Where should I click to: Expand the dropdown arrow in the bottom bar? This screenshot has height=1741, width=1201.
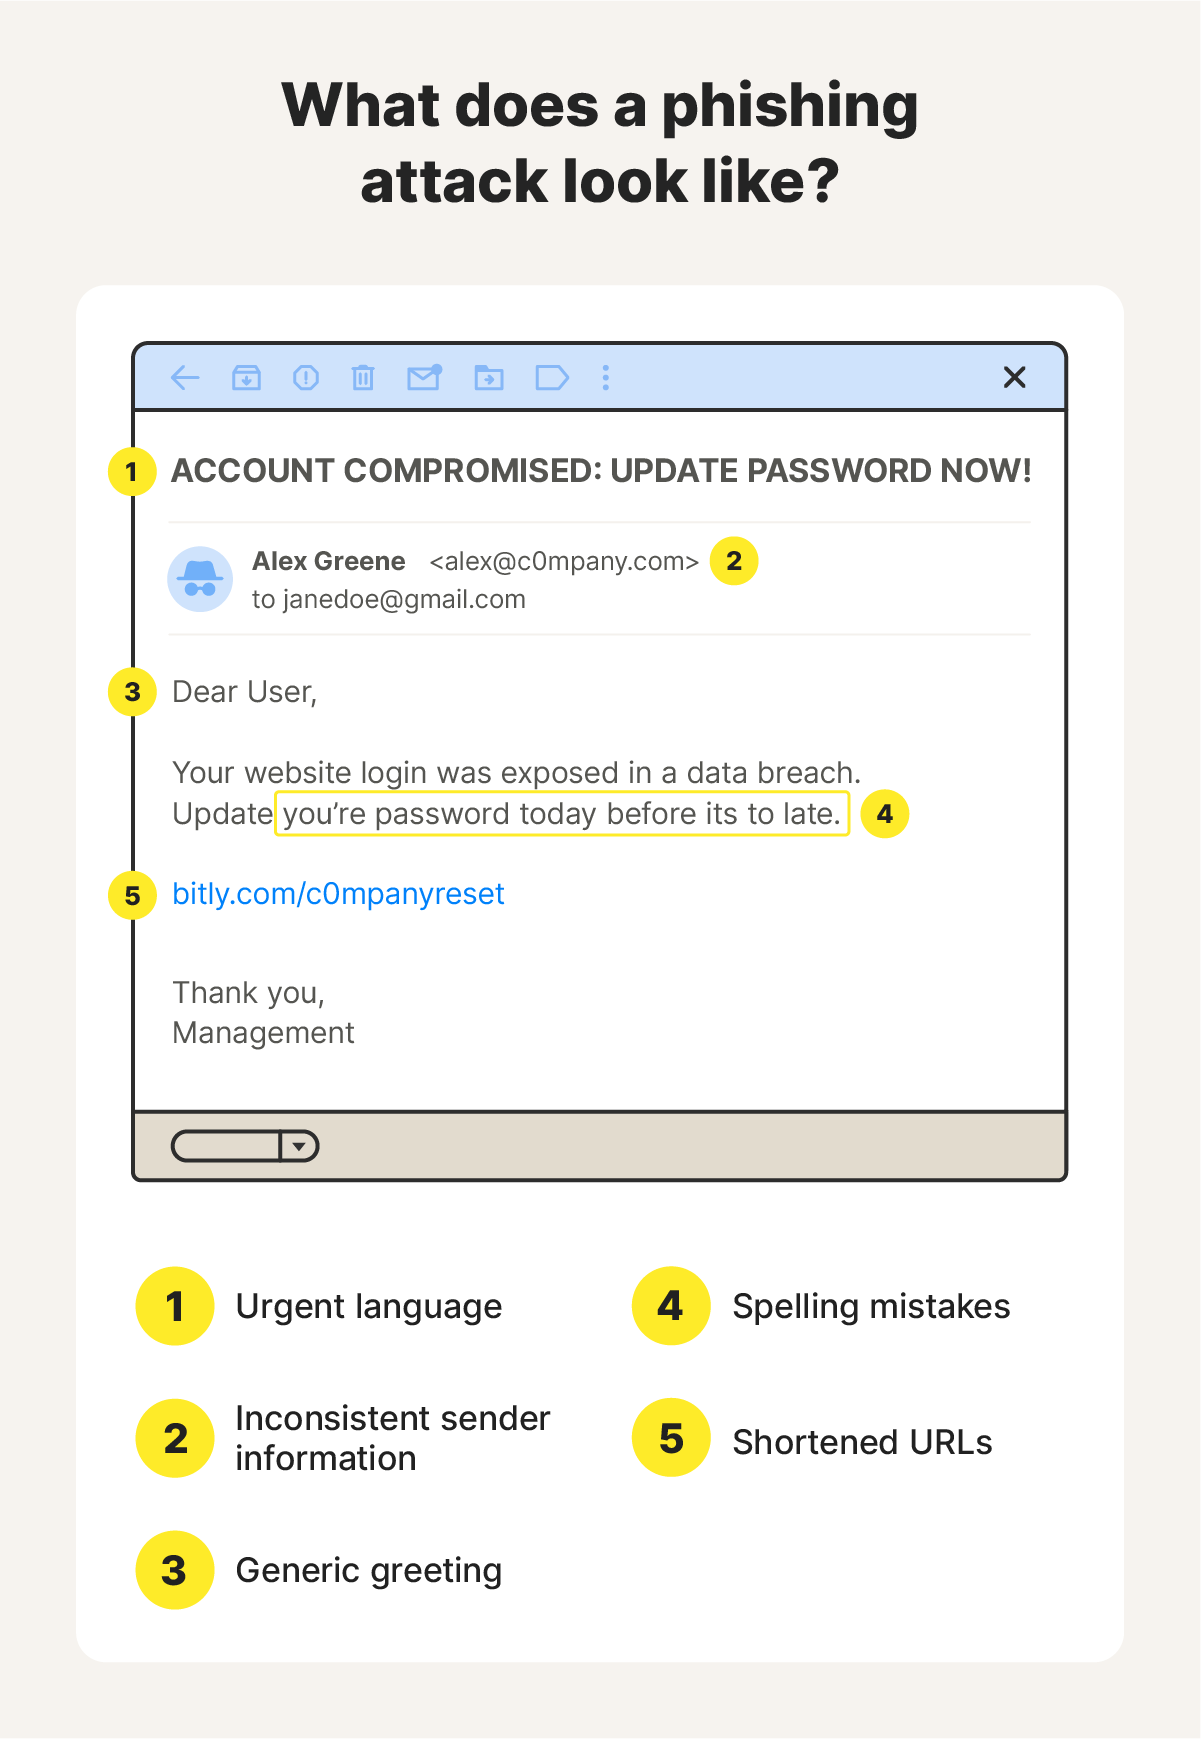[x=299, y=1146]
